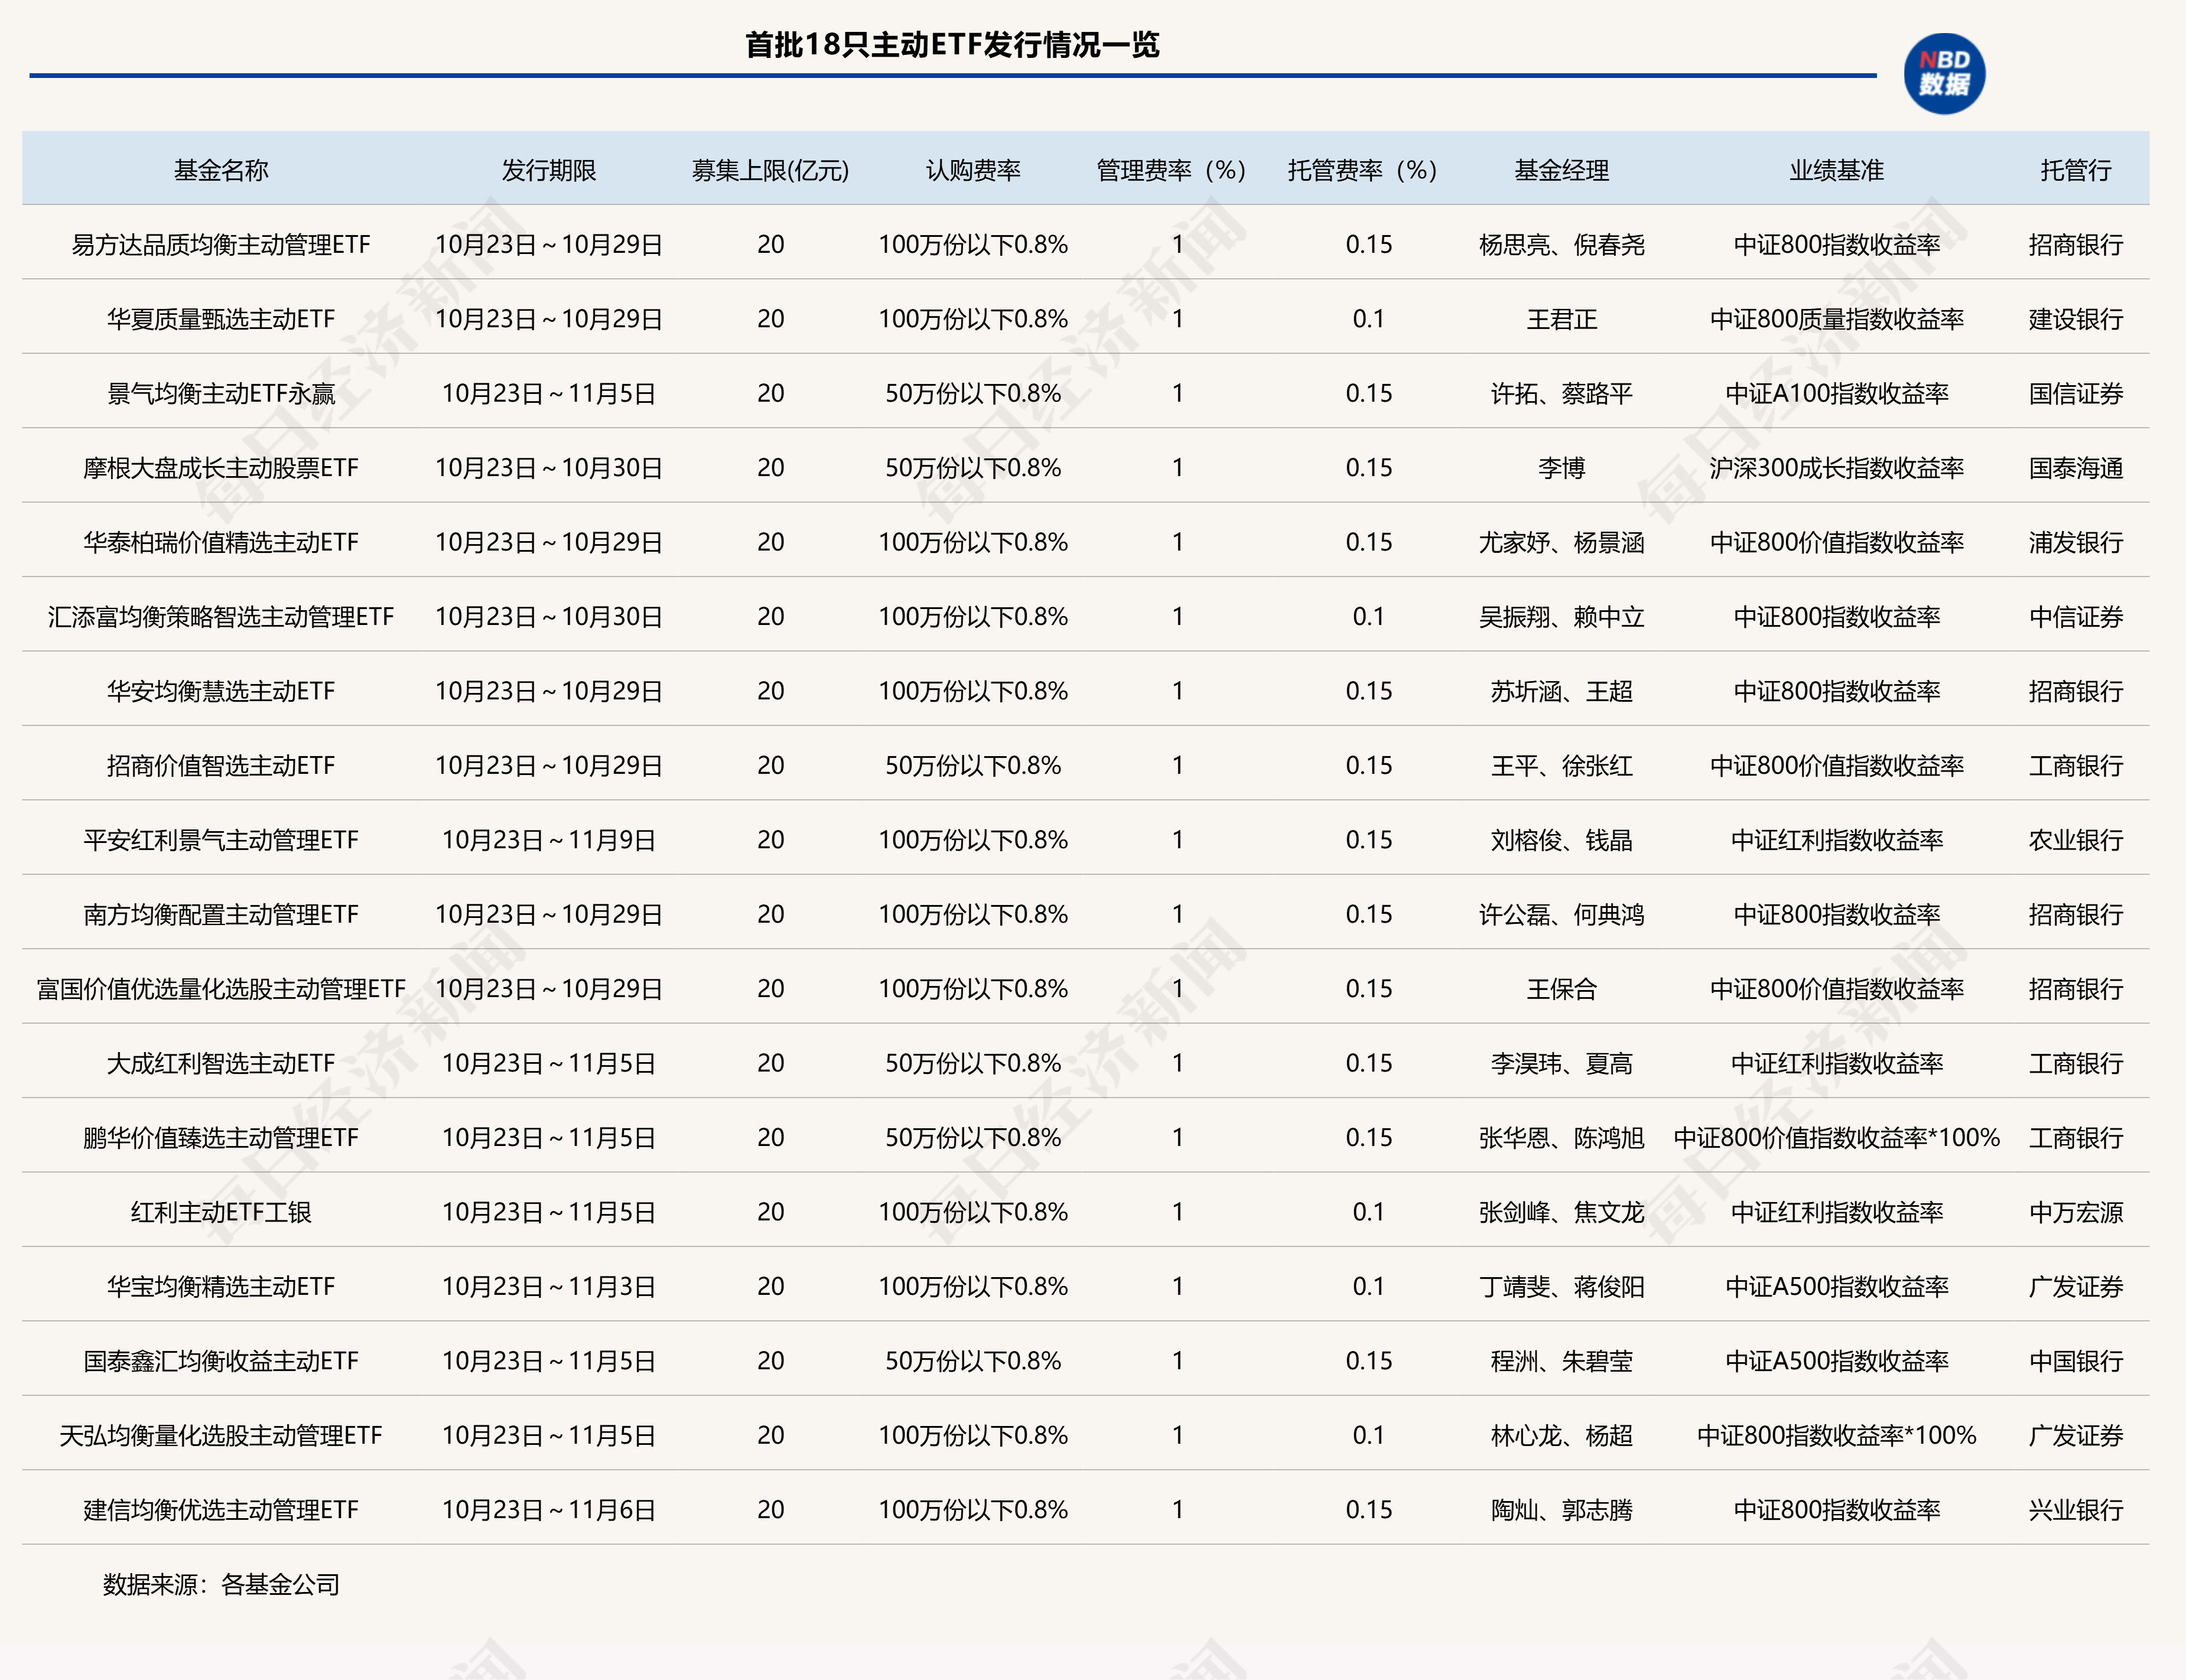Click manager cell 王君正
Image resolution: width=2186 pixels, height=1680 pixels.
tap(1561, 319)
